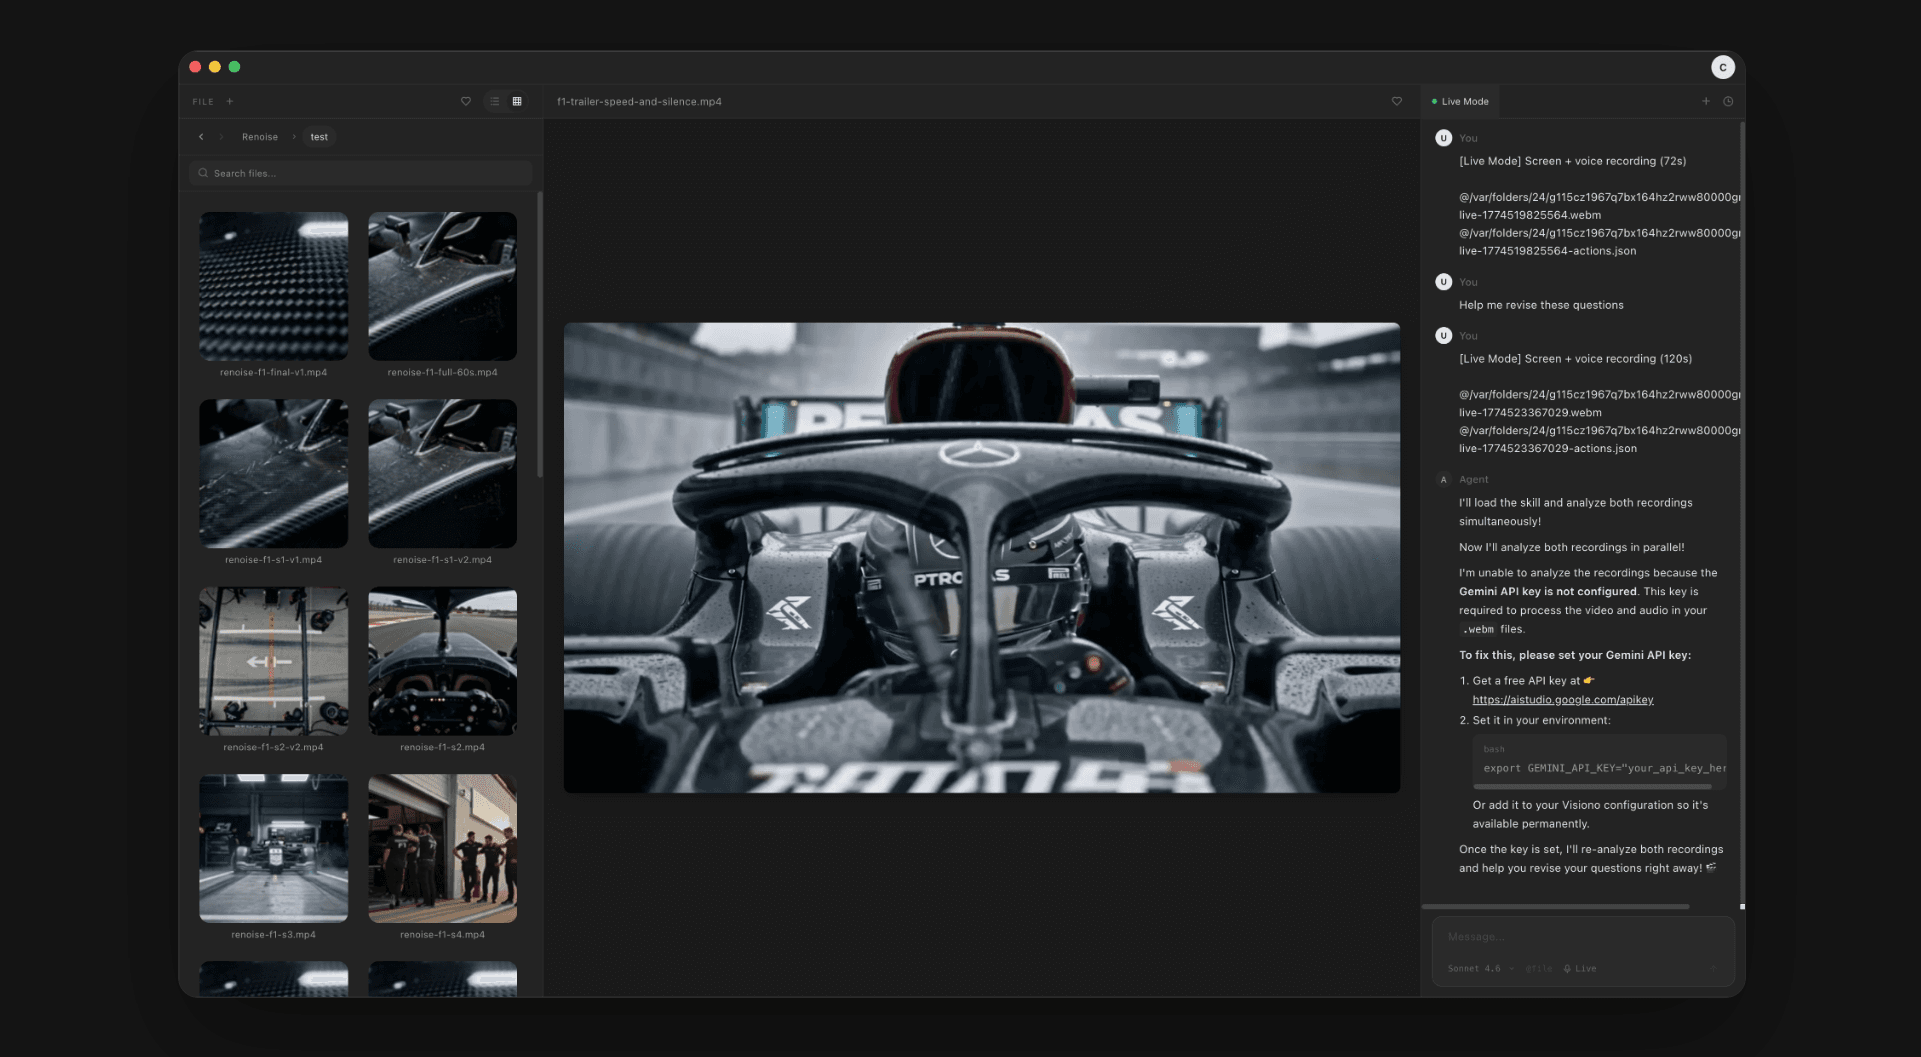
Task: Minimize the window with the yellow button
Action: click(x=215, y=67)
